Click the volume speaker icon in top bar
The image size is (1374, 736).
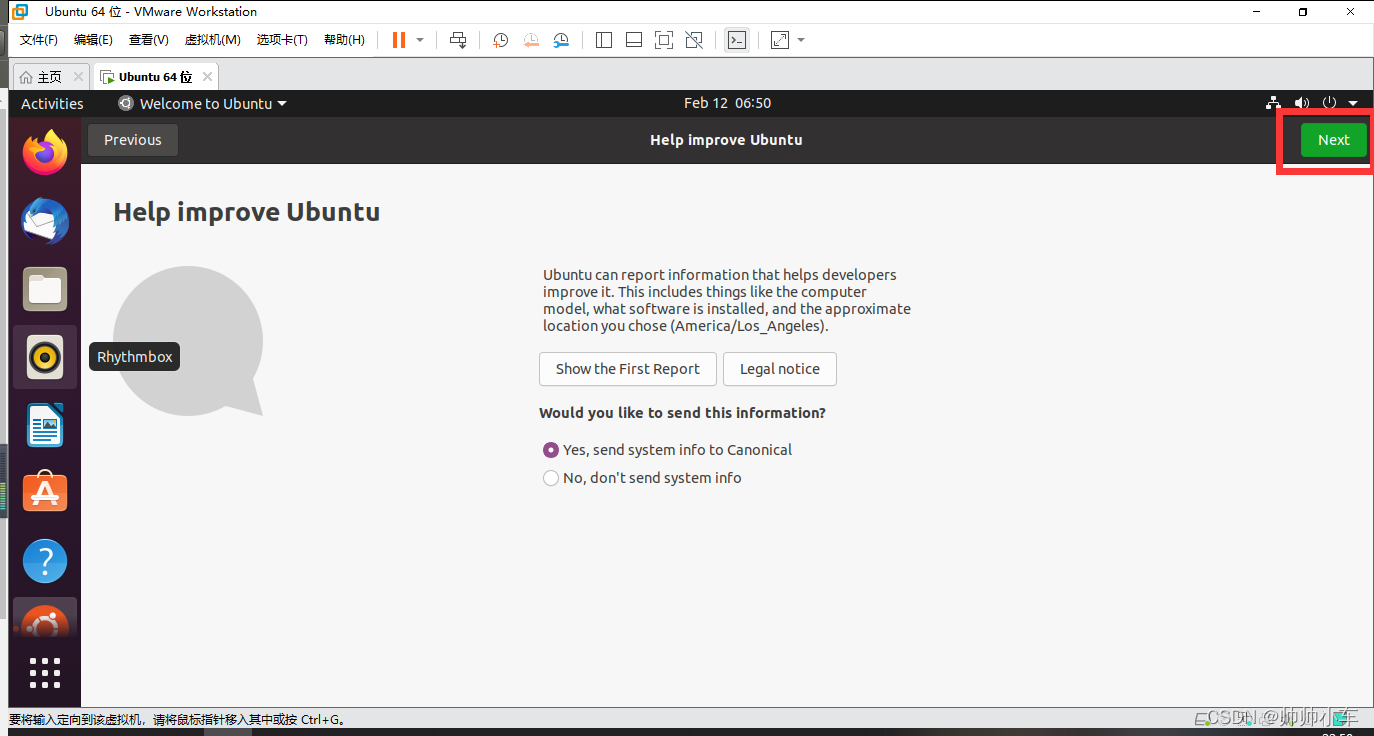1301,103
